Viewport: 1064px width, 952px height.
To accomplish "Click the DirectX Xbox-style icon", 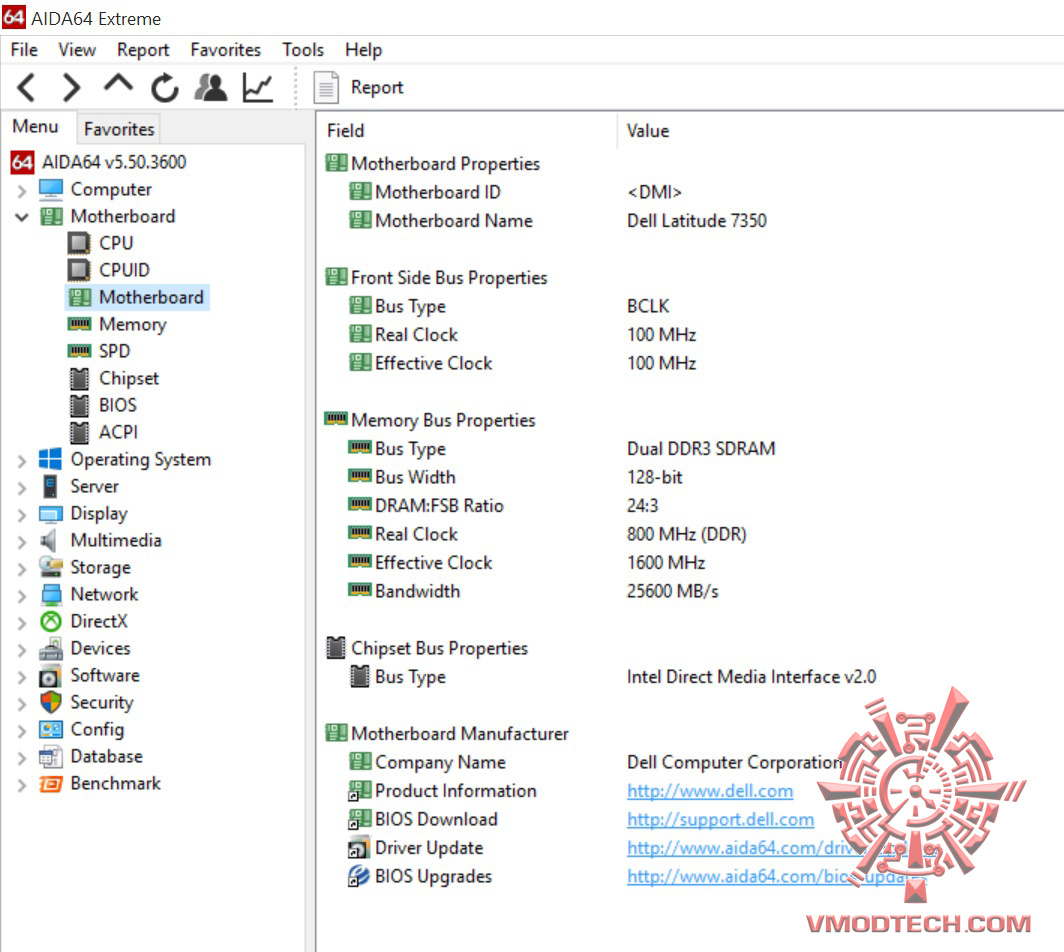I will (51, 621).
